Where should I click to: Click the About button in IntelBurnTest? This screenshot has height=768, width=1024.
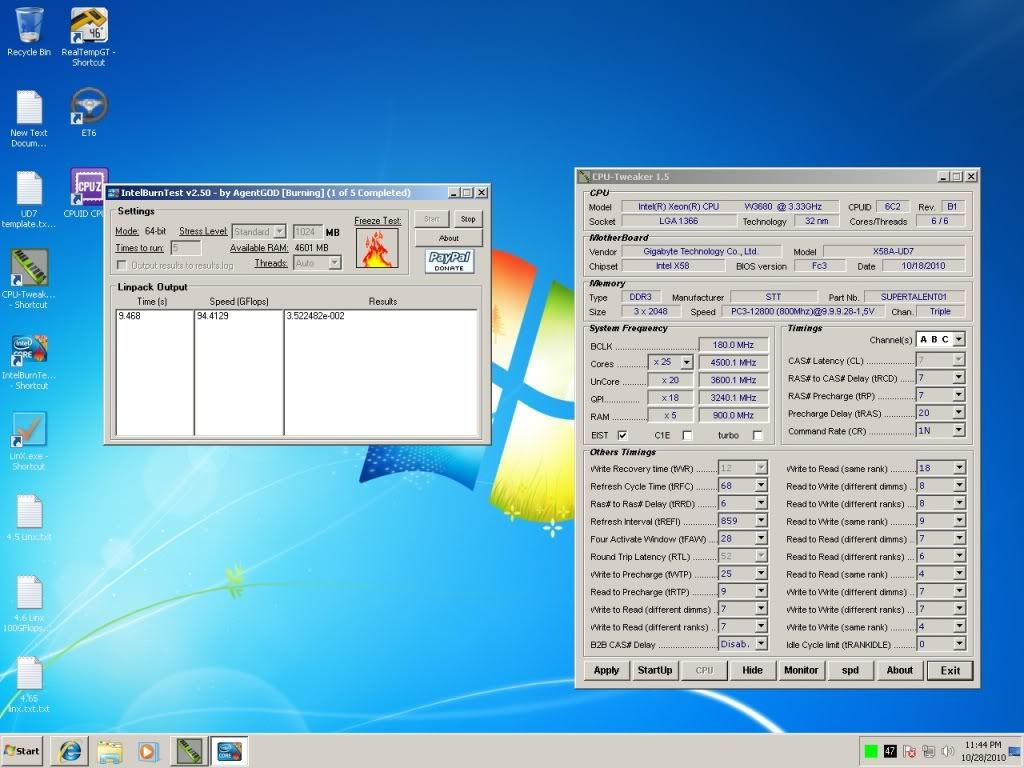point(448,238)
